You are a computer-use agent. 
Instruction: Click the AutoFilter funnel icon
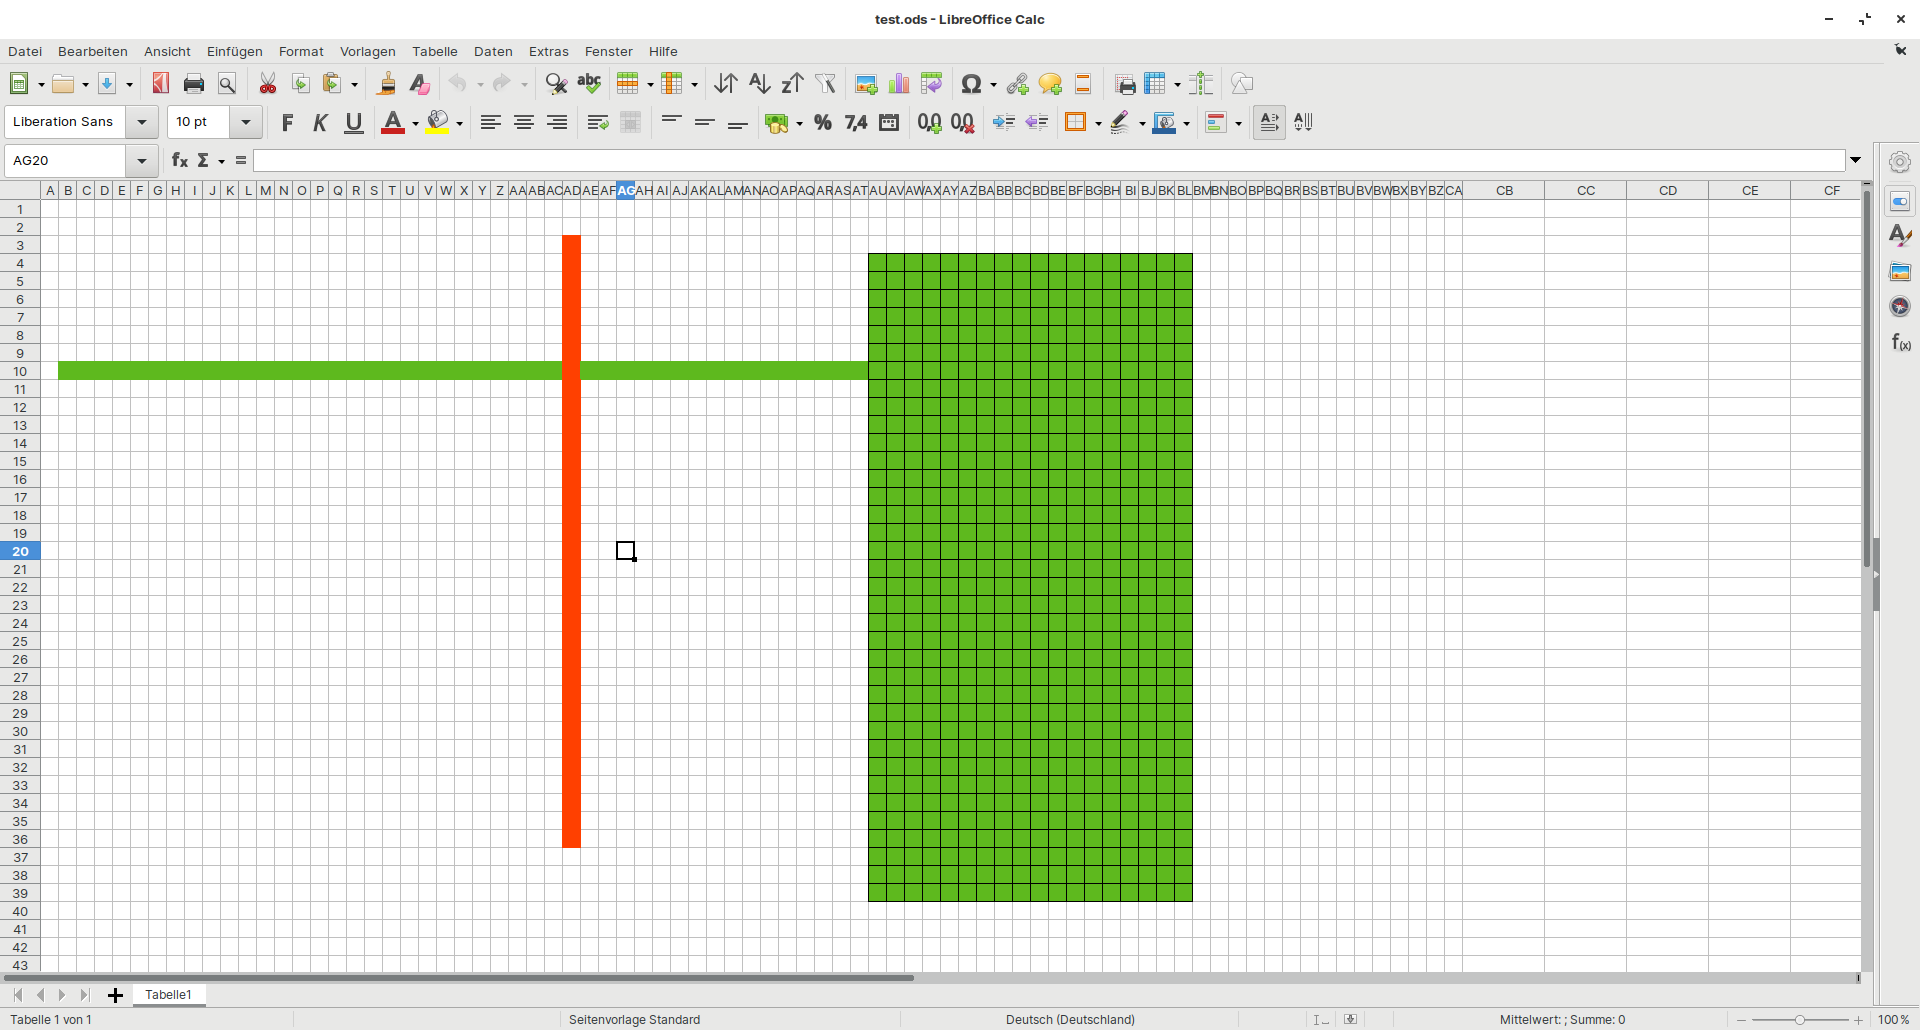point(826,84)
